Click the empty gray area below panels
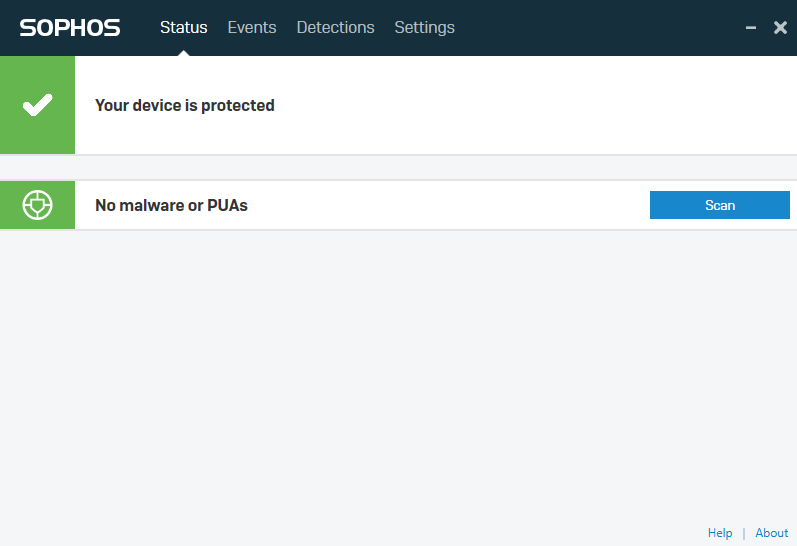This screenshot has width=797, height=546. (x=400, y=380)
